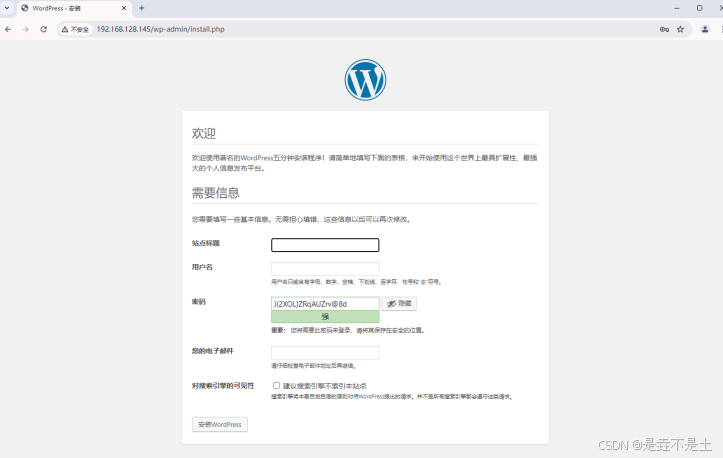
Task: Click the not-secure warning indicator
Action: pyautogui.click(x=75, y=29)
